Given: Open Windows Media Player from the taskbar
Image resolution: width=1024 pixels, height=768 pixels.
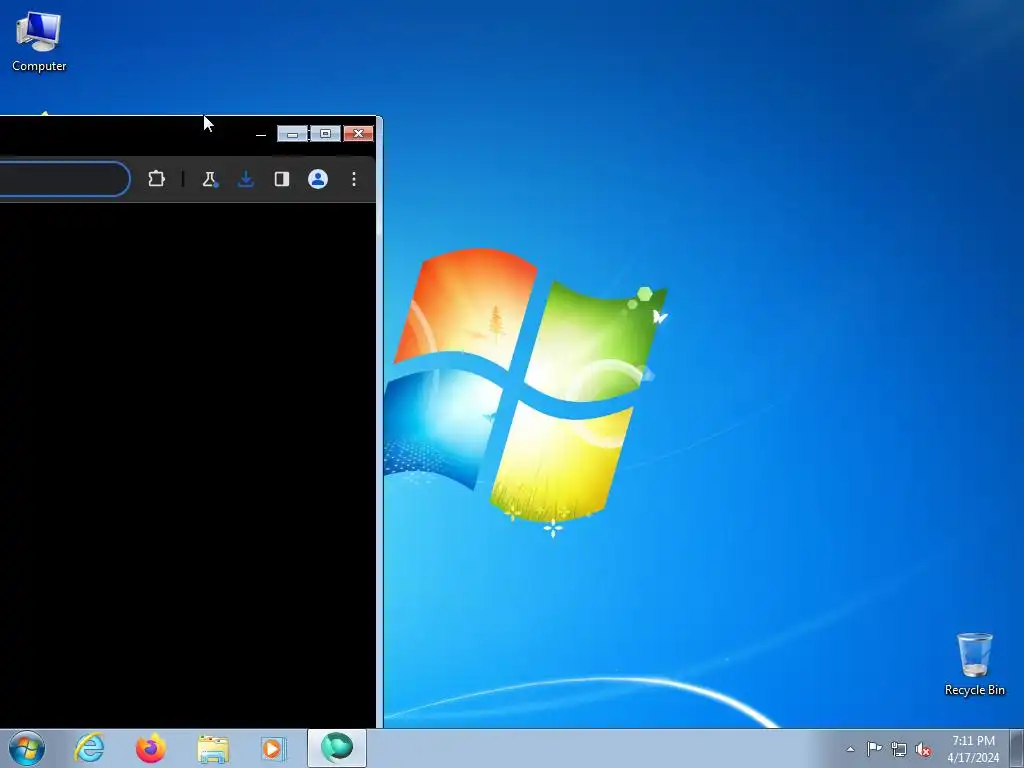Looking at the screenshot, I should tap(273, 748).
